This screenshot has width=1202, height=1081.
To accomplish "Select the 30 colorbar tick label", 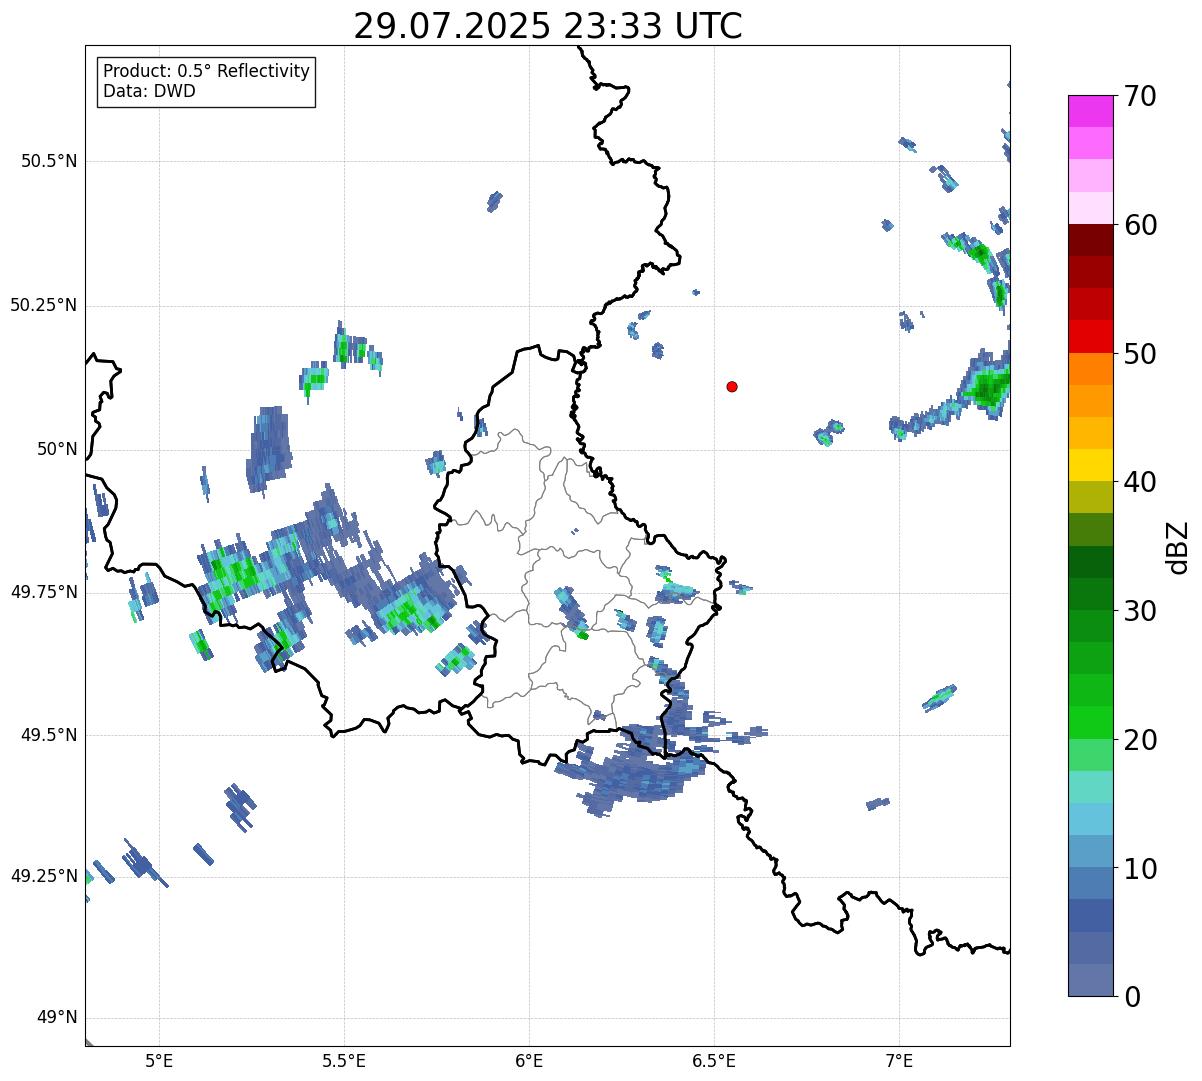I will click(1139, 611).
